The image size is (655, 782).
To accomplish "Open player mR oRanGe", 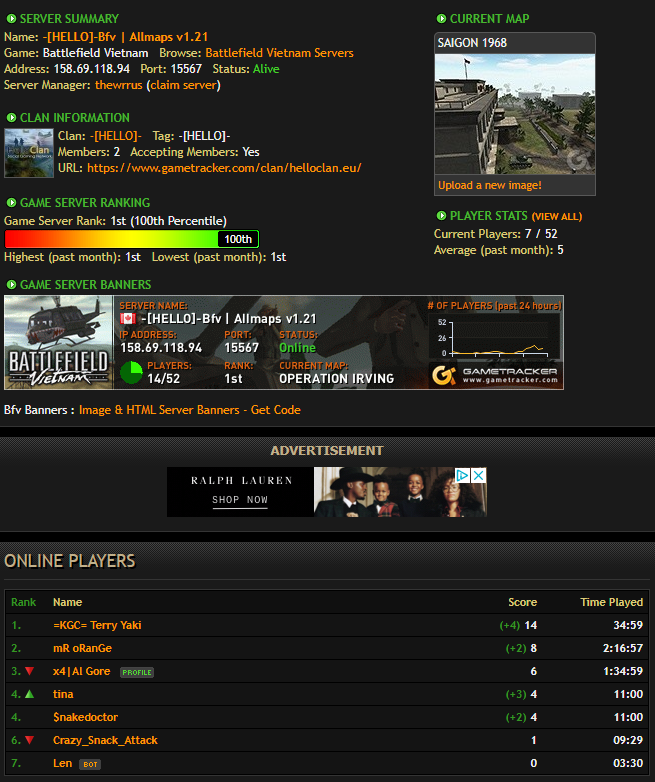I will (82, 648).
